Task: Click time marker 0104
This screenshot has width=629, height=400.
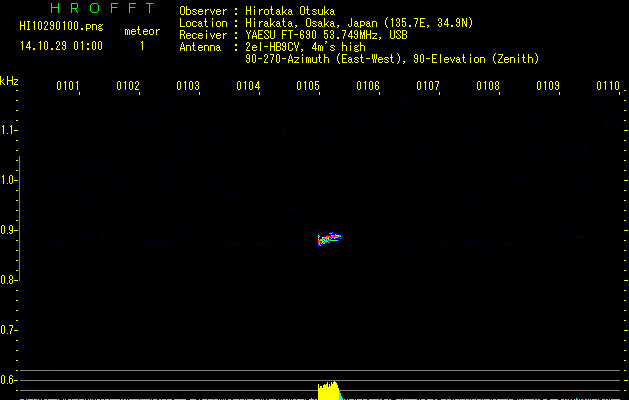Action: (x=248, y=86)
